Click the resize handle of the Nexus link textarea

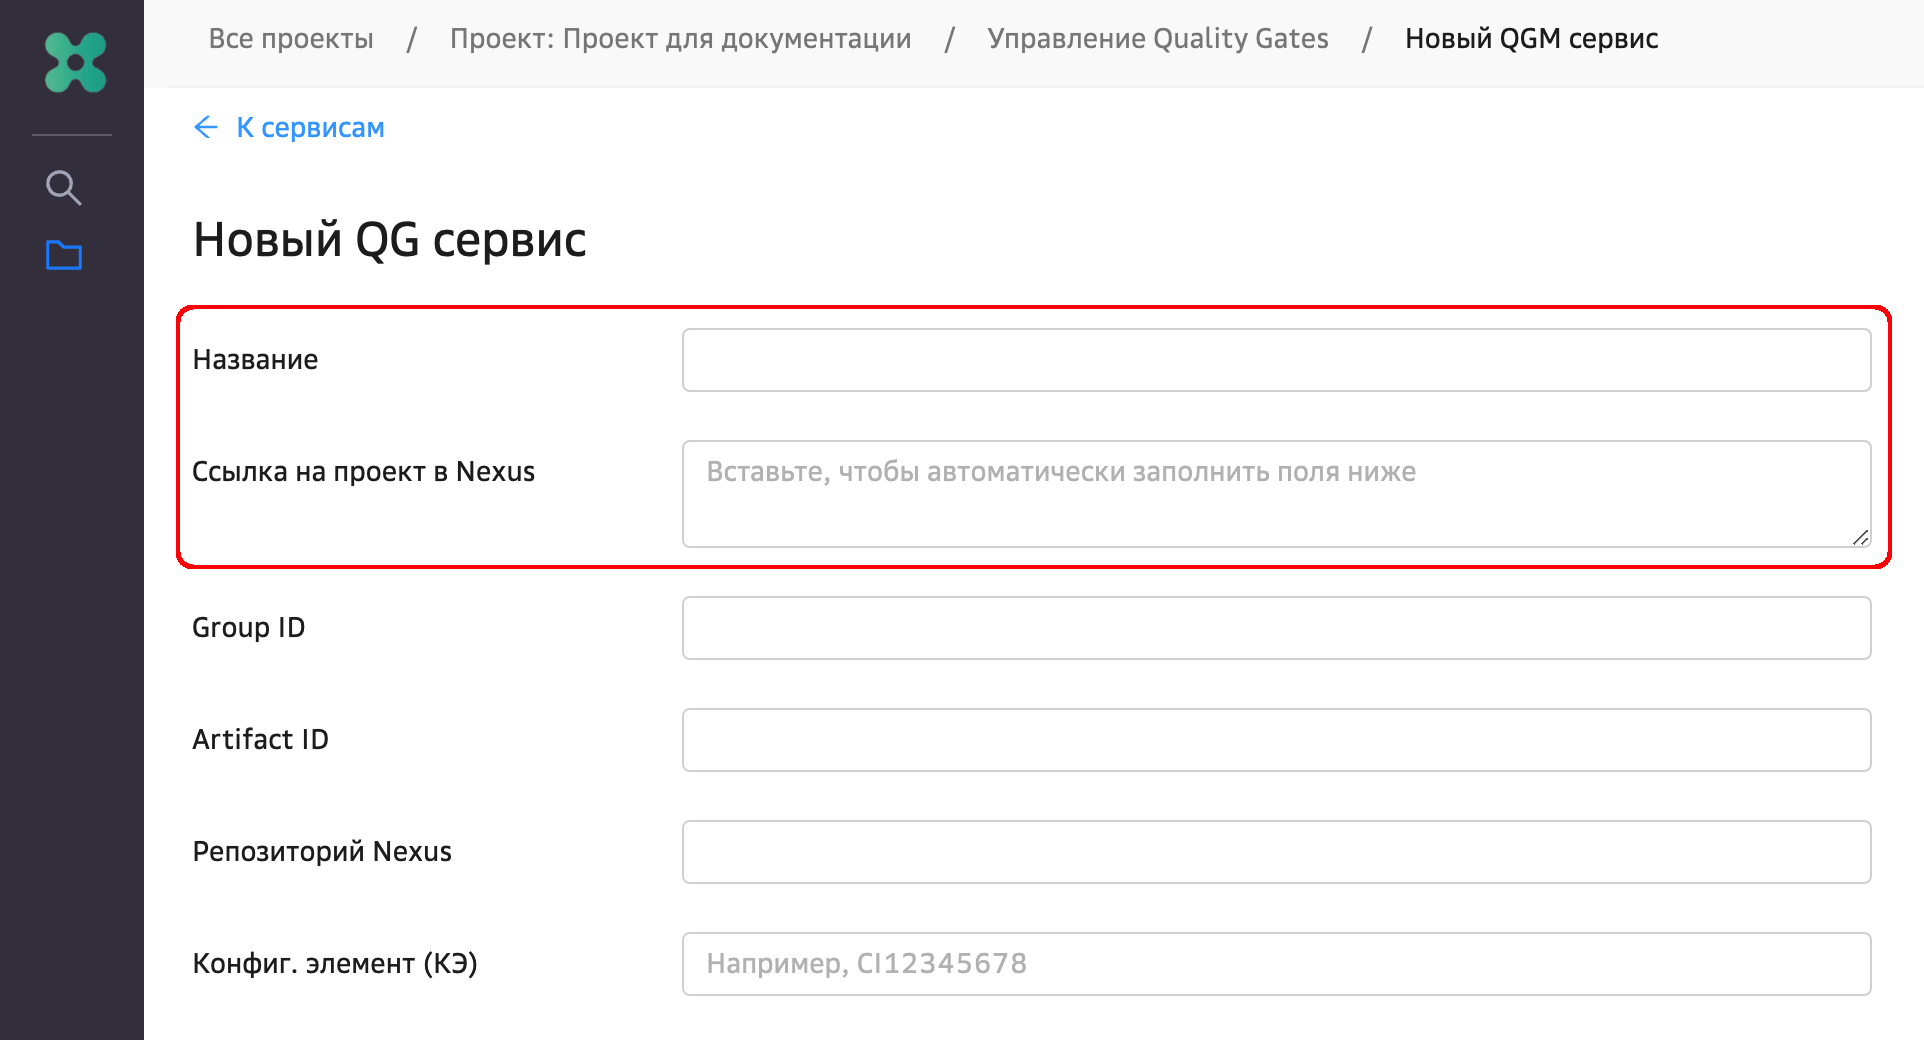tap(1860, 537)
